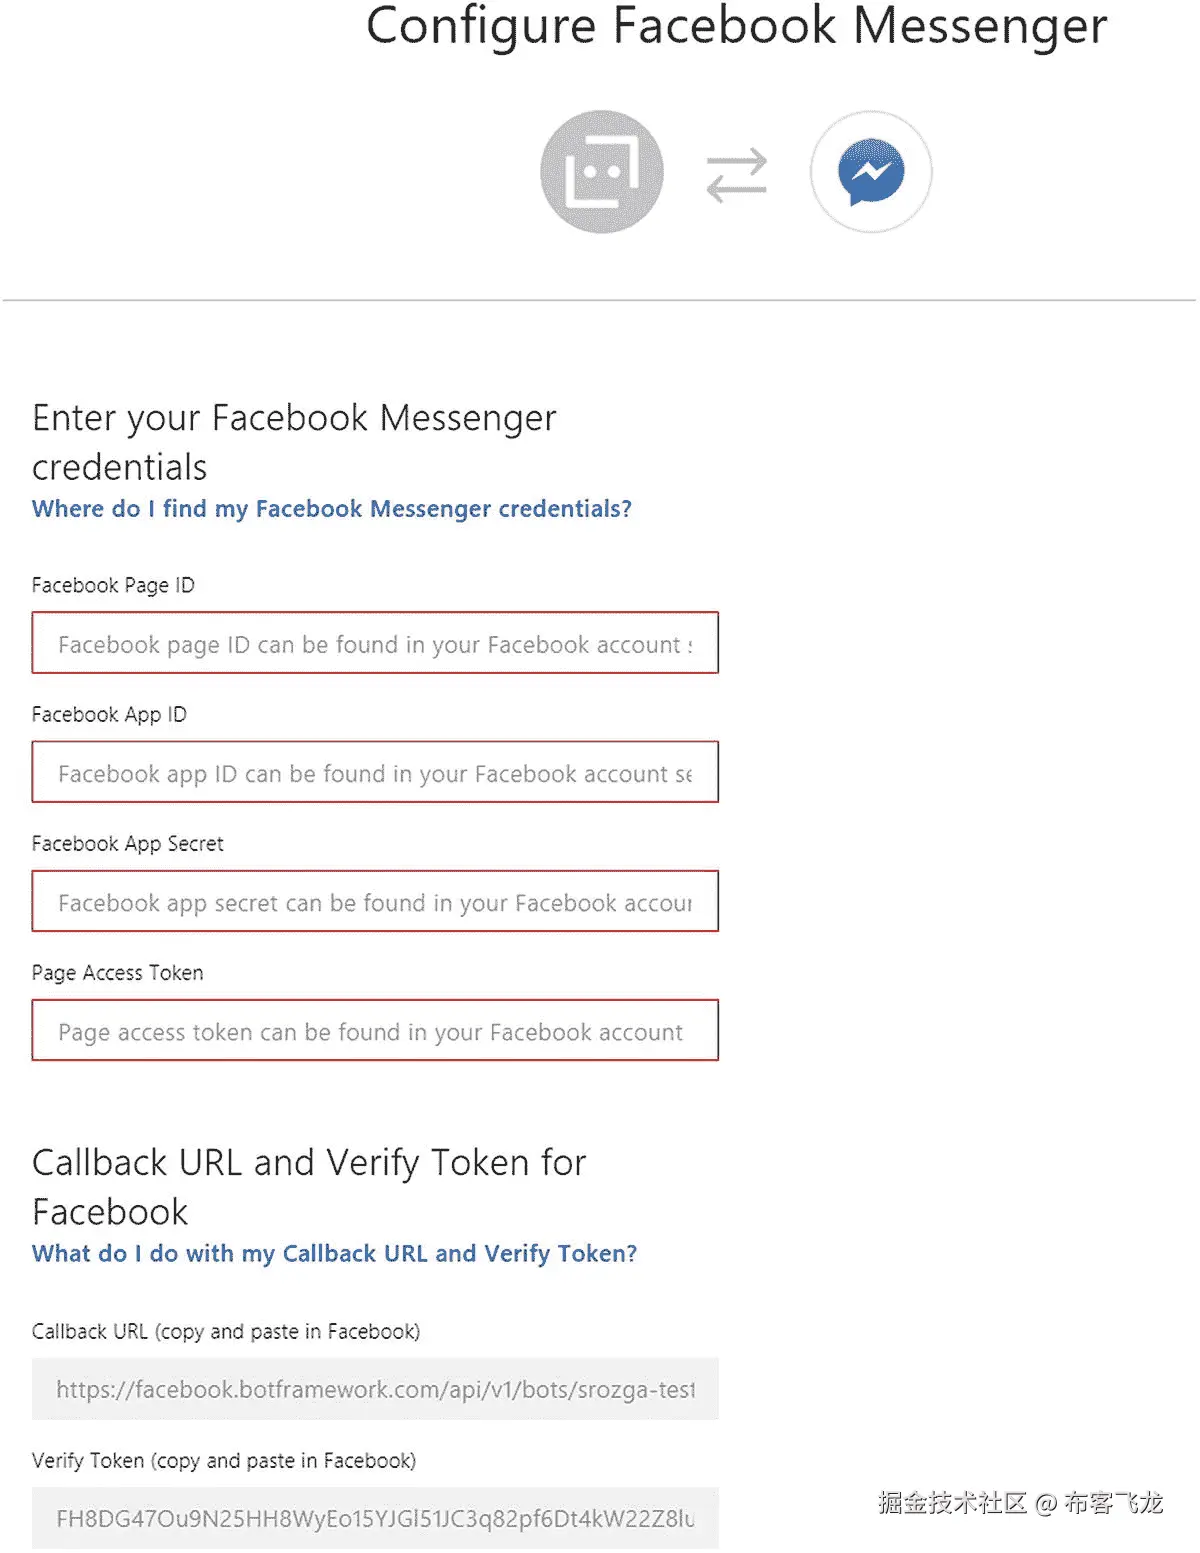Select the Facebook App Secret input field
Viewport: 1200px width, 1553px height.
375,901
